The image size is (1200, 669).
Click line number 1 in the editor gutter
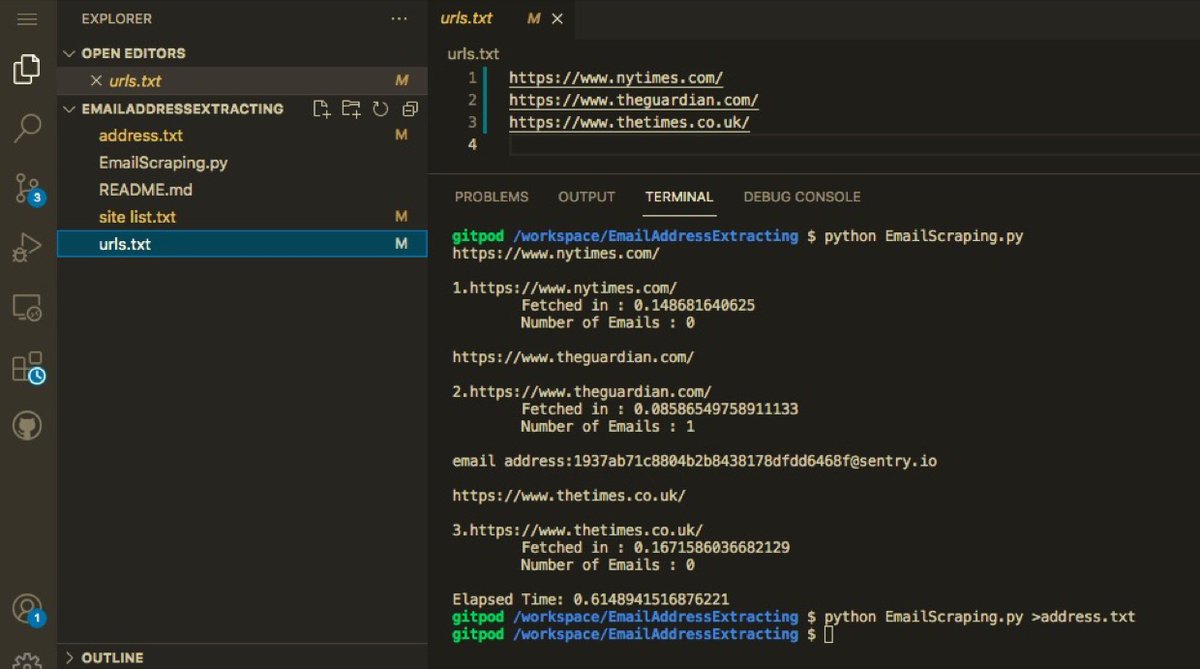[x=472, y=77]
